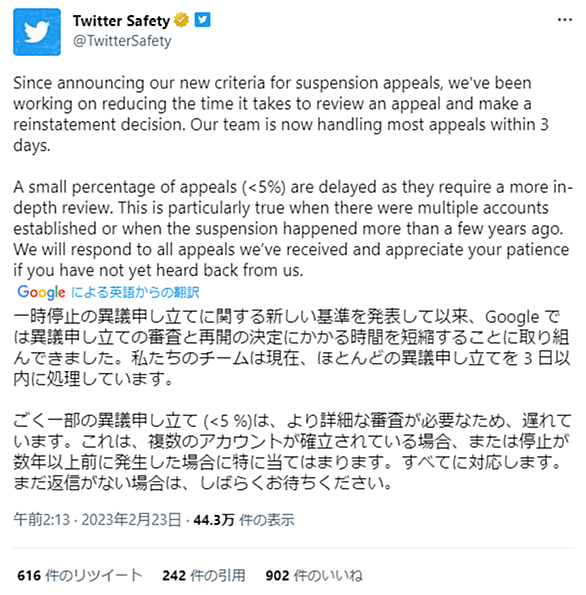Click the 2023年2月23日 date
Viewport: 586px width, 595px height.
point(131,520)
